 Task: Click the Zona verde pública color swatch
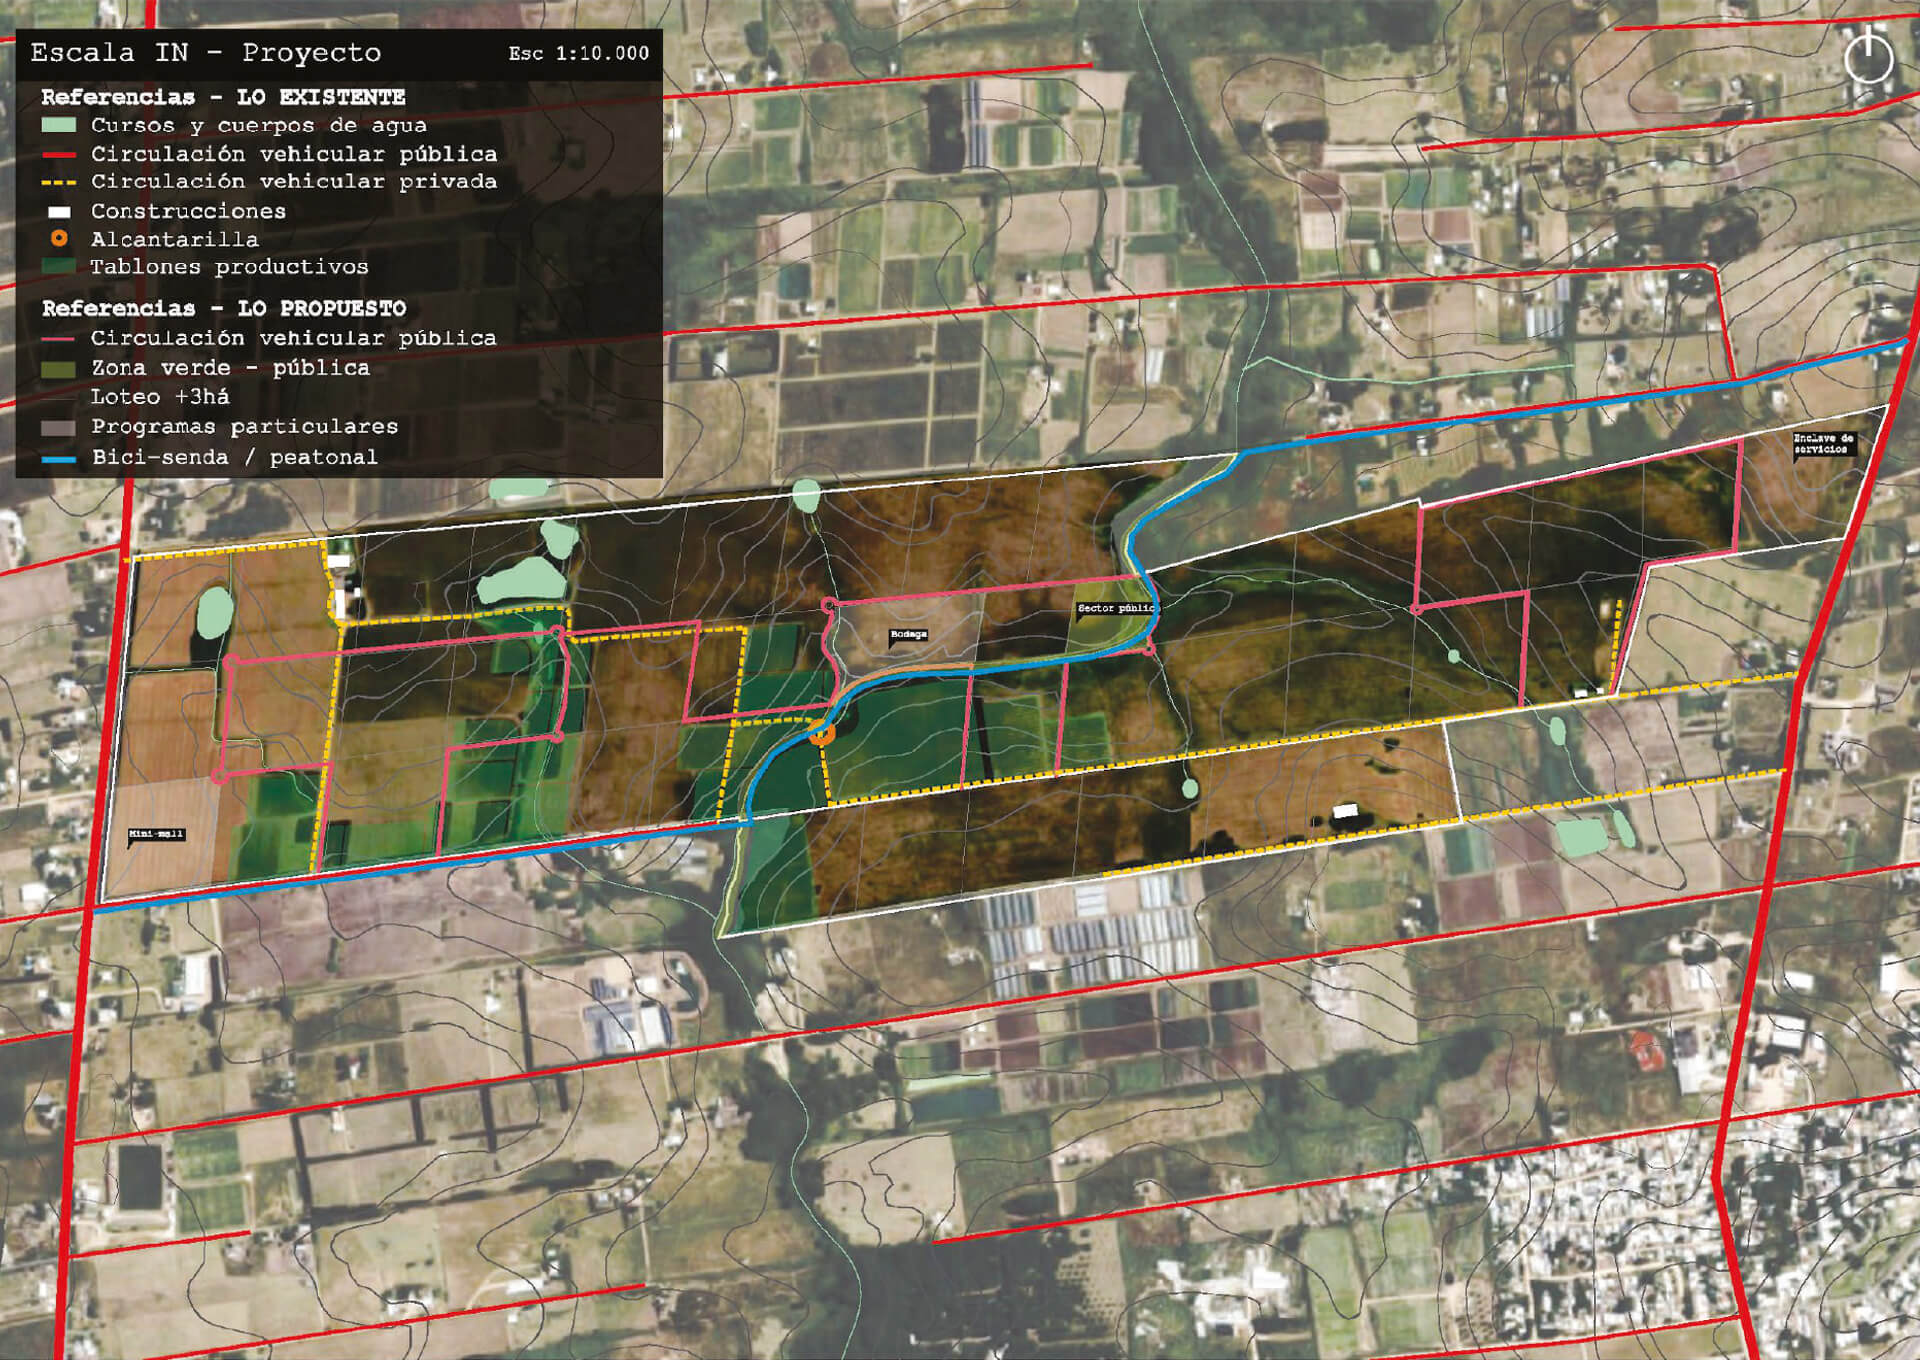(x=59, y=369)
